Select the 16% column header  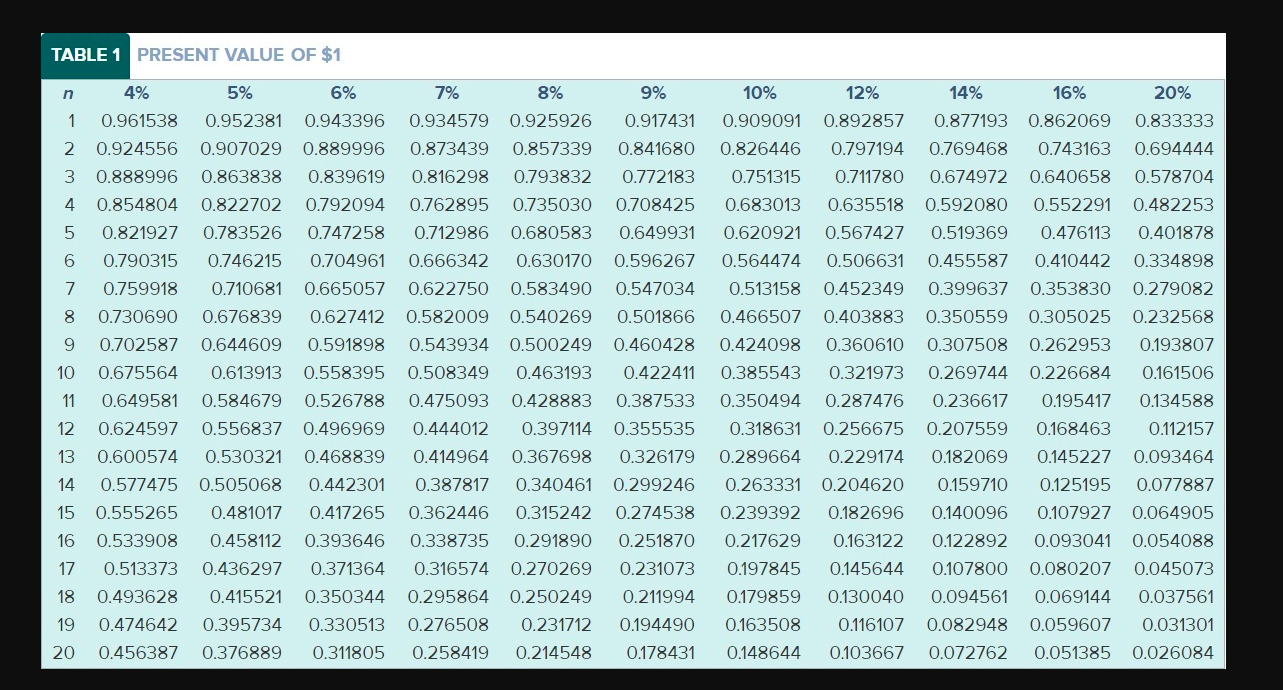pos(1070,93)
